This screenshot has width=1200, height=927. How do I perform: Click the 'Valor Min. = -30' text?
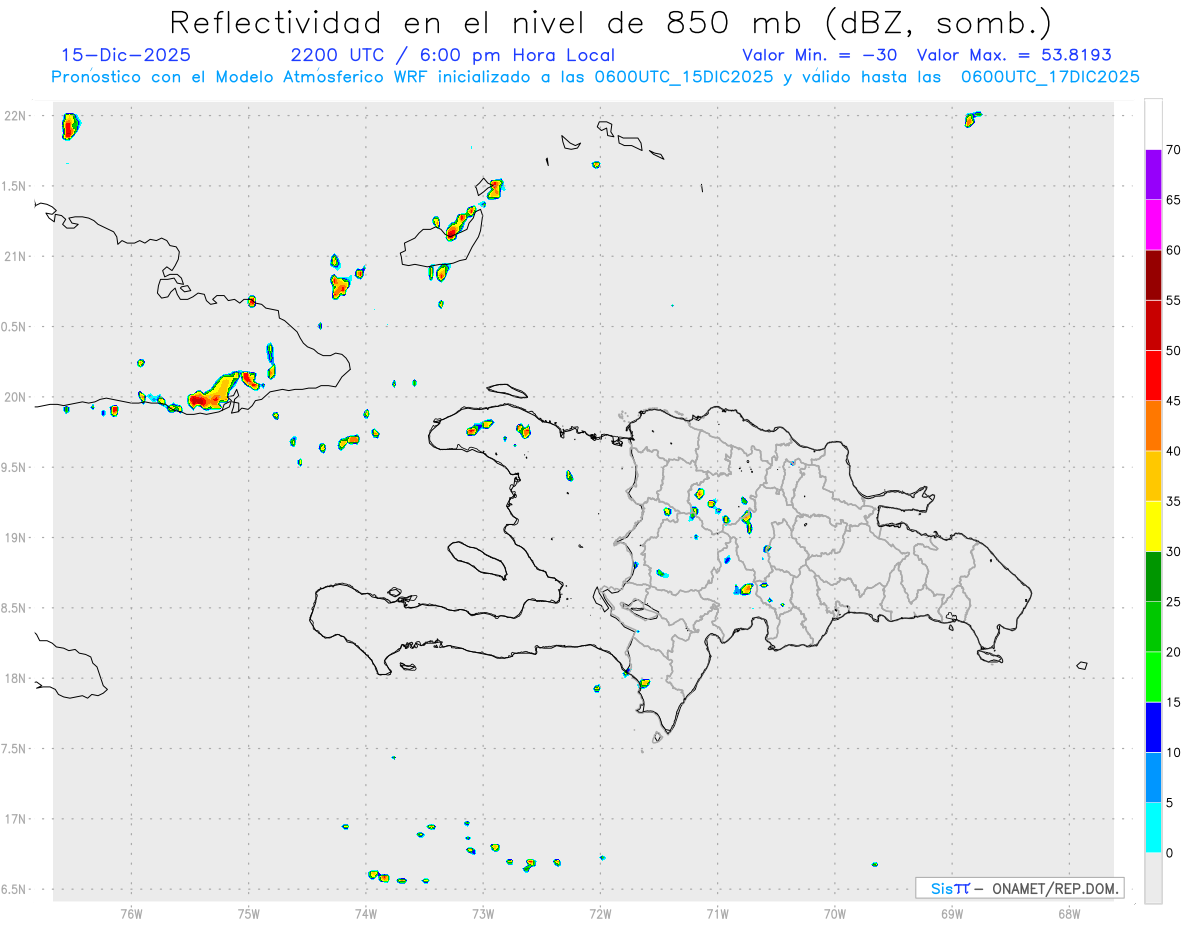click(x=820, y=55)
